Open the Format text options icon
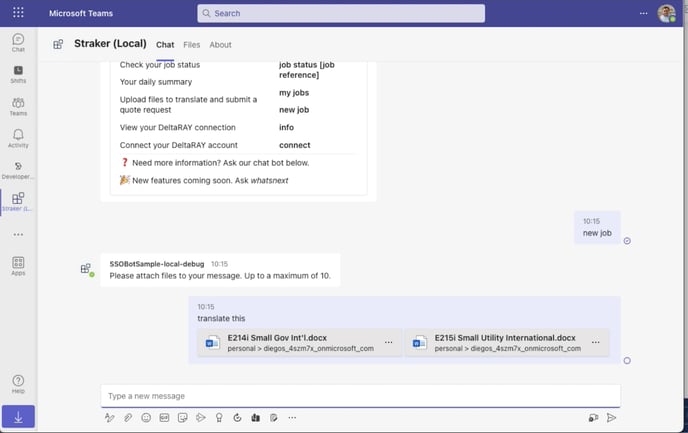688x433 pixels. 110,418
